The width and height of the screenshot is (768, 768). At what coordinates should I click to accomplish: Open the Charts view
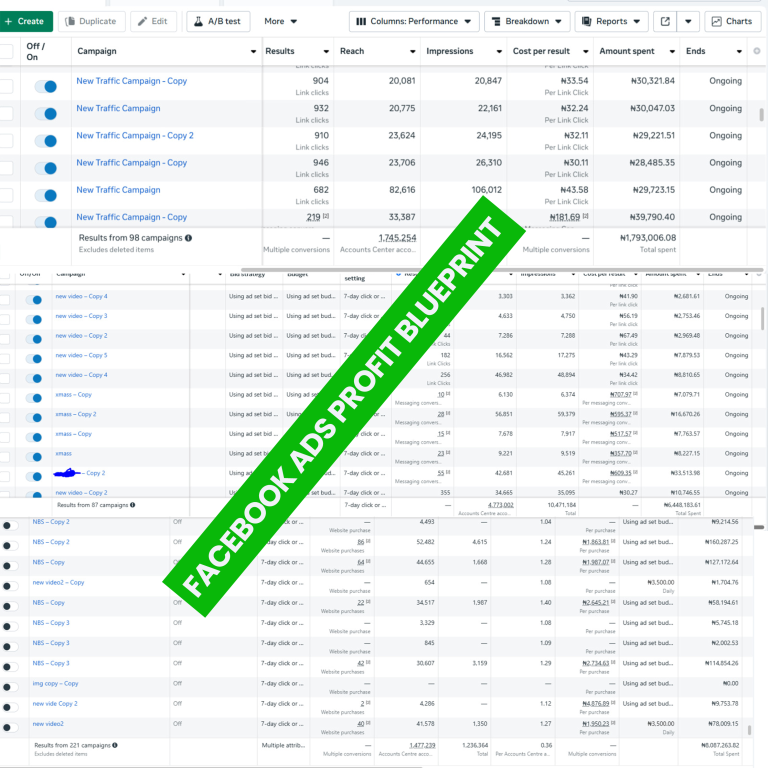pos(732,22)
